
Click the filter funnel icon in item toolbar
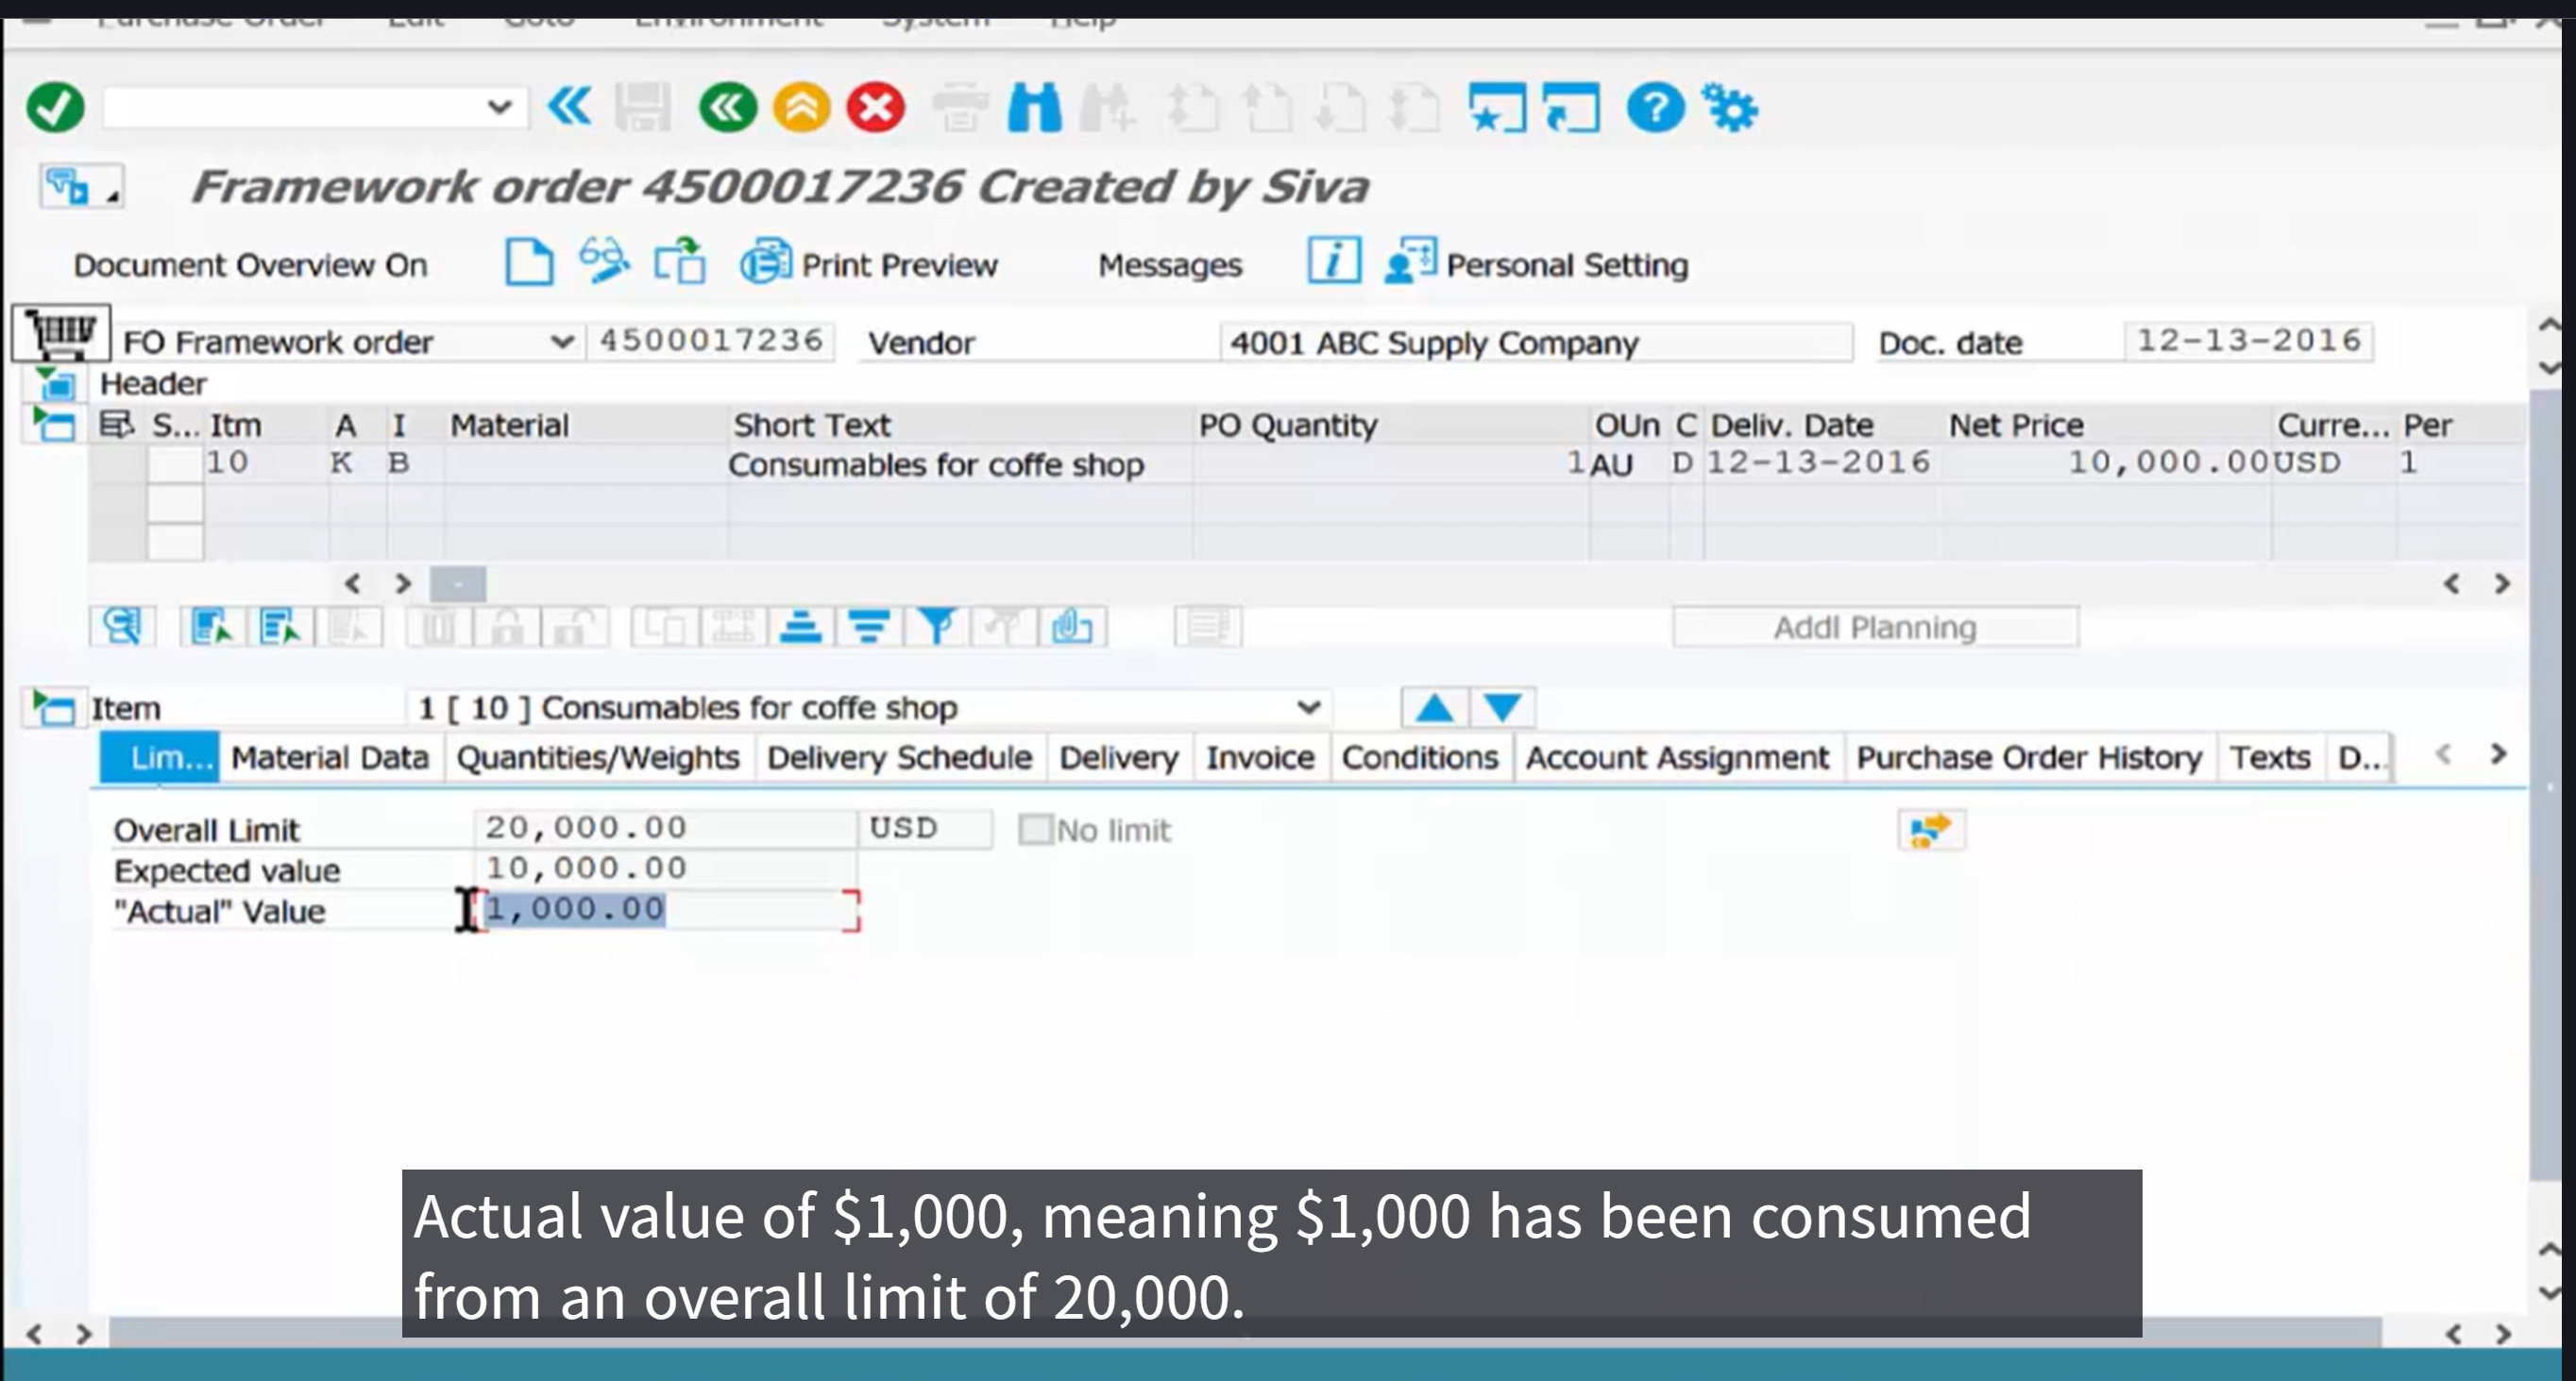click(936, 627)
